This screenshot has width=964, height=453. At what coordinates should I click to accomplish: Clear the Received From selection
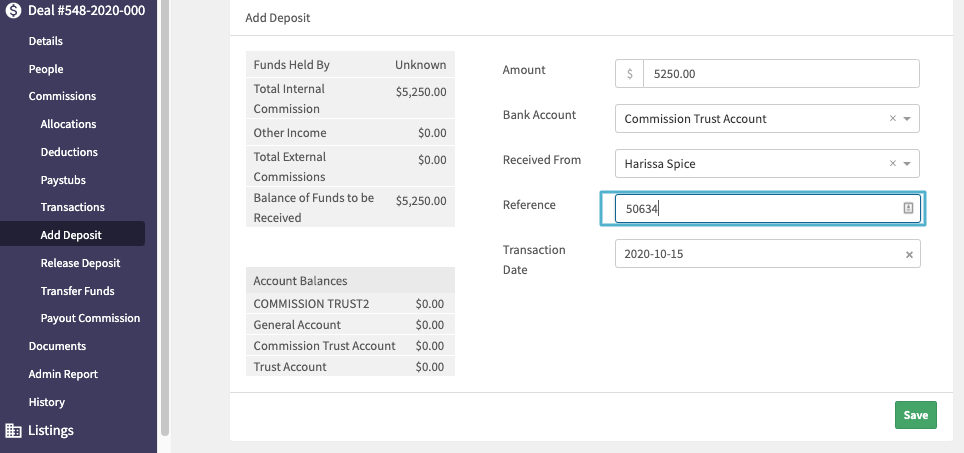[892, 163]
